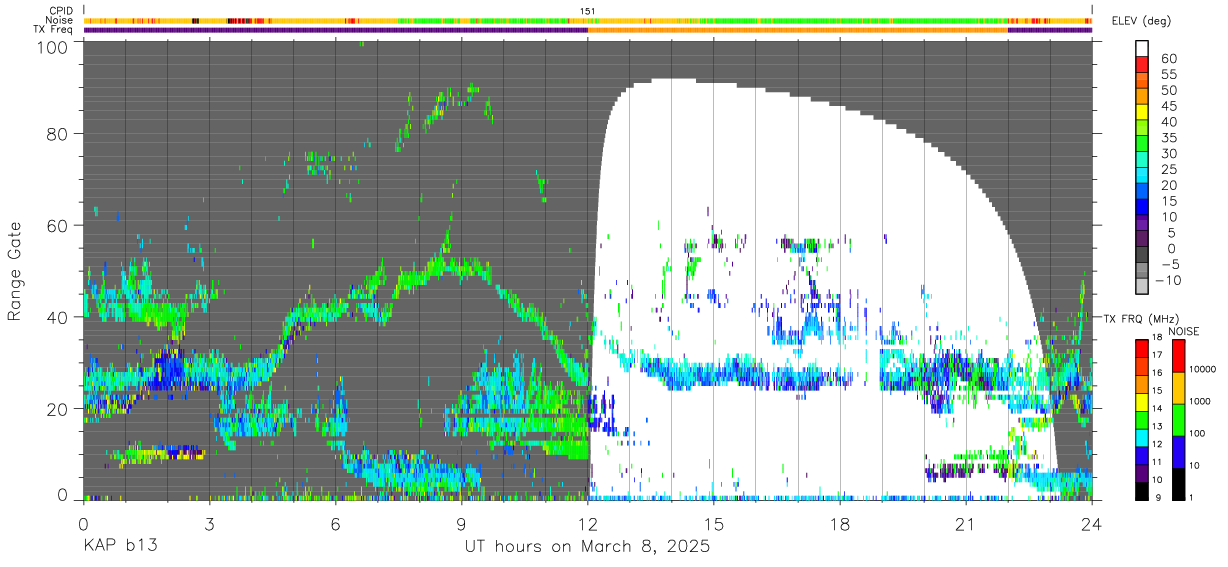1228x567 pixels.
Task: Click the 10000 label on NOISE legend
Action: (x=1202, y=370)
